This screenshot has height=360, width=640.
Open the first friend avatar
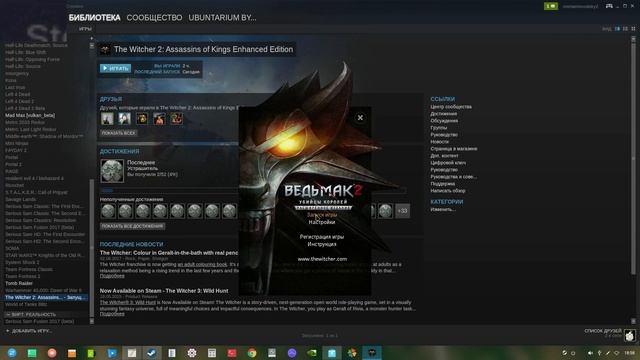pyautogui.click(x=107, y=119)
